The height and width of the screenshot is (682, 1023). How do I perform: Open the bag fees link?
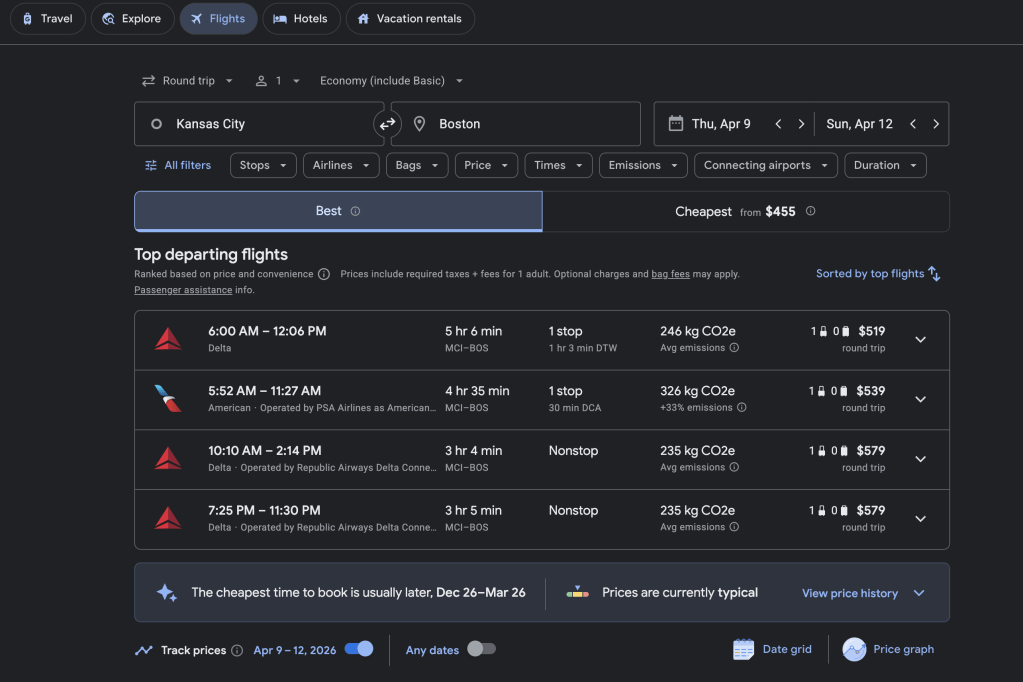670,274
